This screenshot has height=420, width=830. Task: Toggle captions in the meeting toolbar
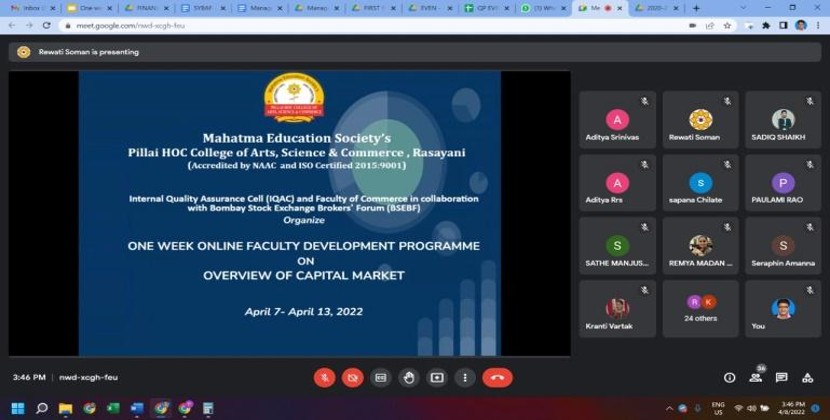380,377
